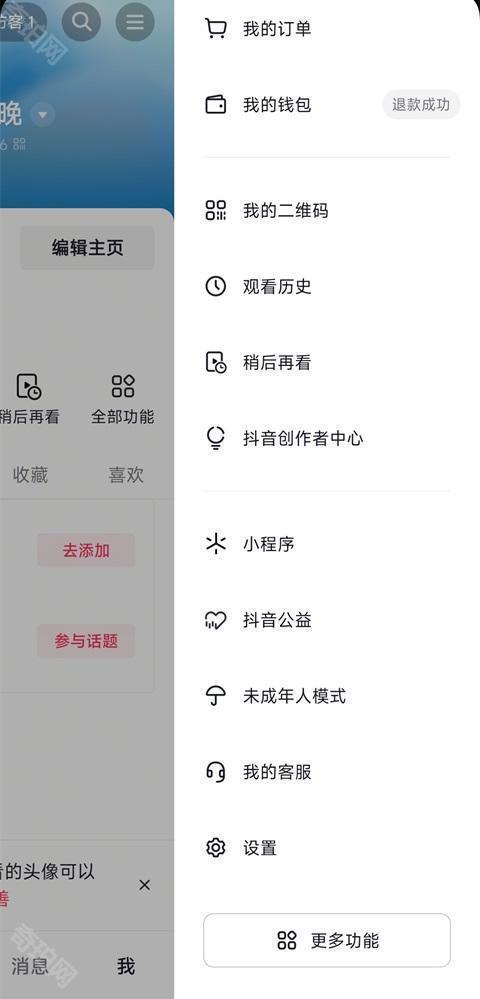This screenshot has width=480, height=999.
Task: Open the headset icon 我的客服
Action: [215, 772]
